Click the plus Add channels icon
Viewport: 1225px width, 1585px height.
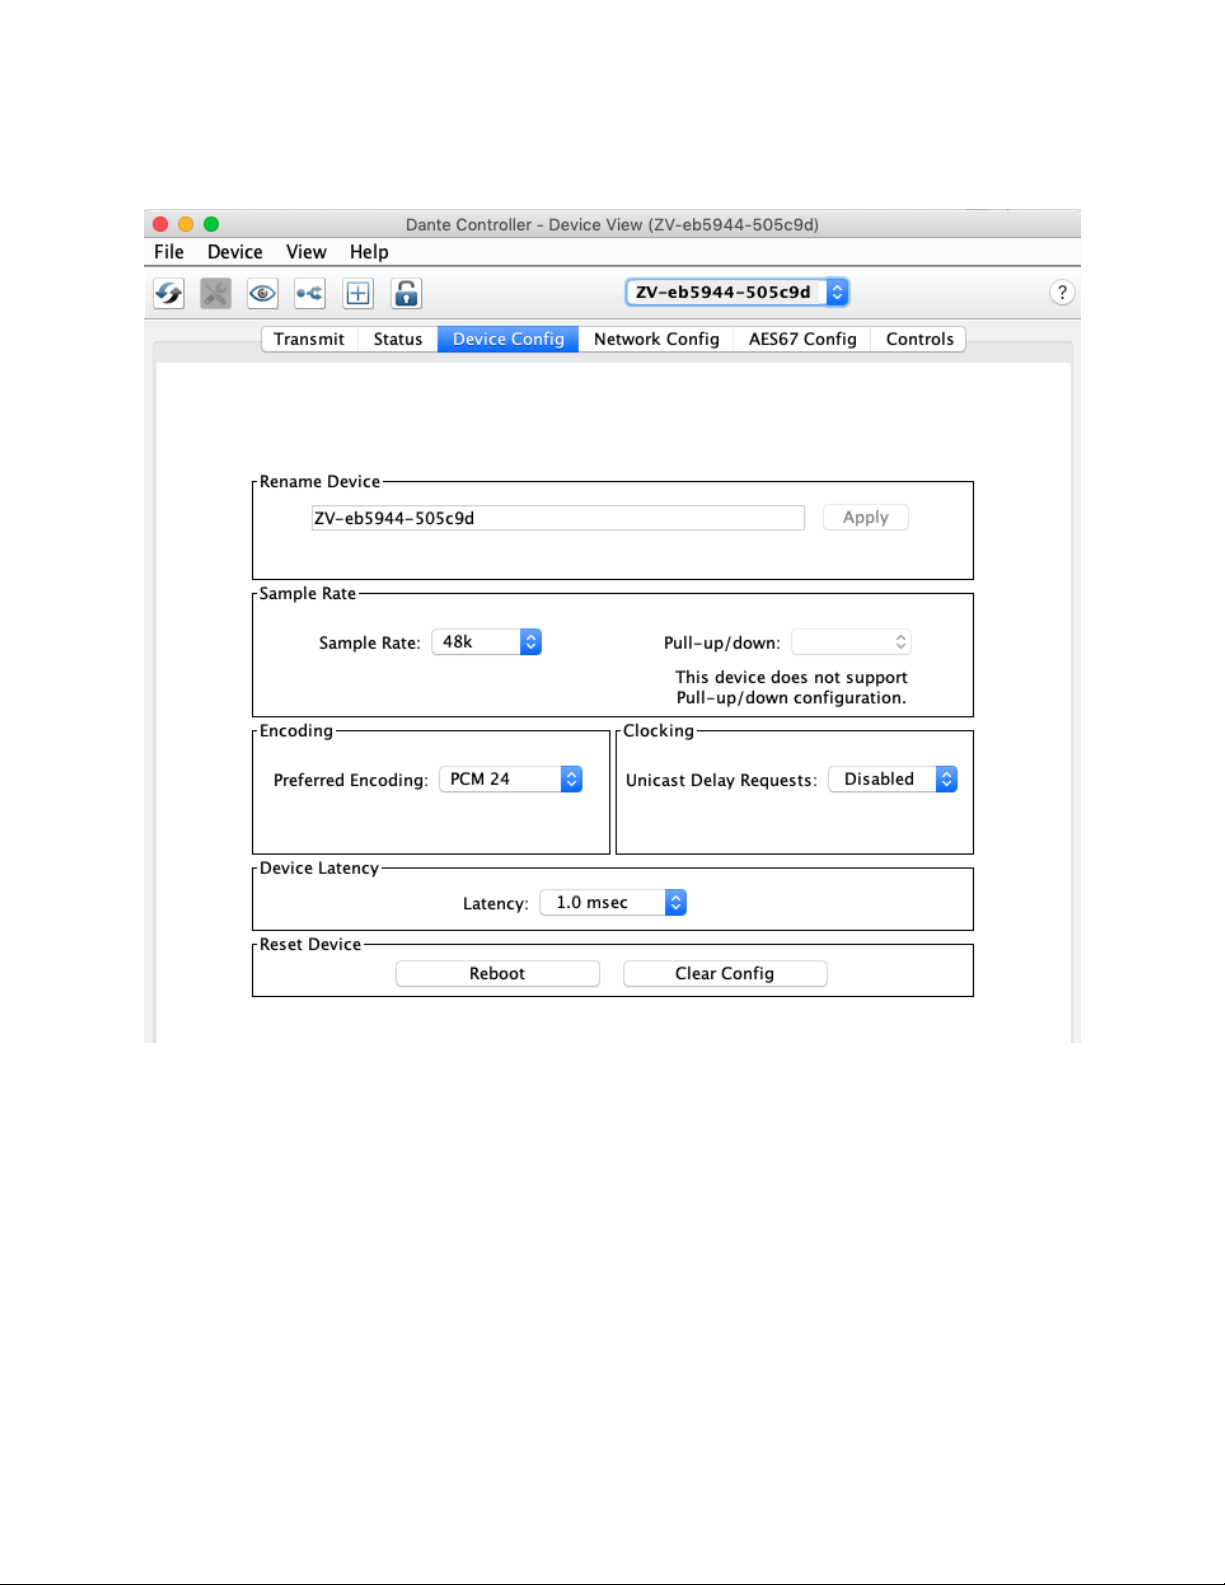(358, 293)
